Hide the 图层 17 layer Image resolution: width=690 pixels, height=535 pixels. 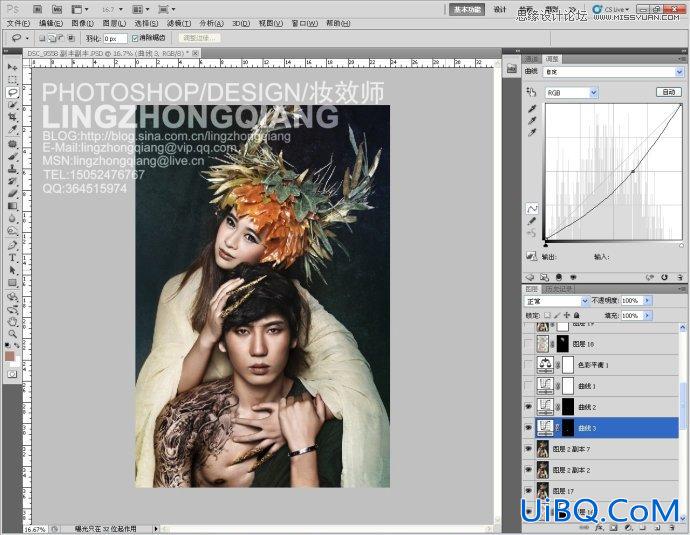tap(529, 491)
